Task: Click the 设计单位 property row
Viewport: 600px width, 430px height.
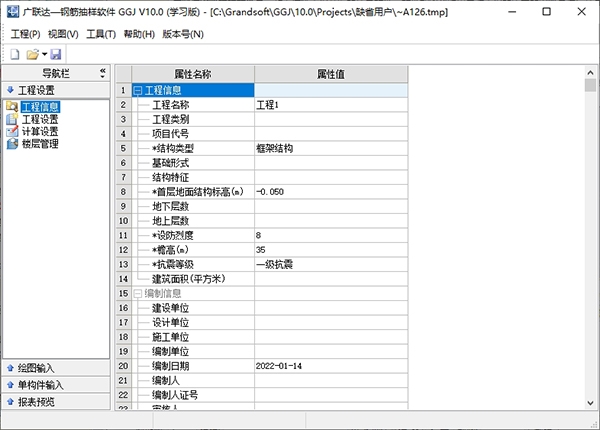Action: 193,322
